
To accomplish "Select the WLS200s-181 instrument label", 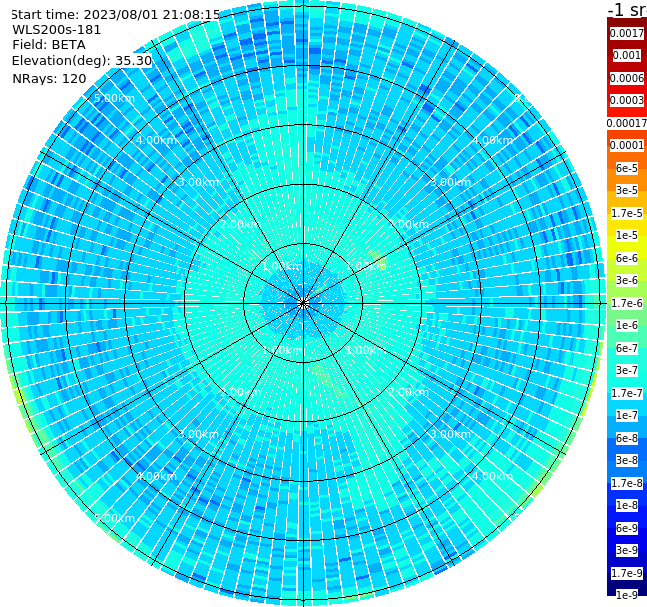I will pyautogui.click(x=57, y=30).
